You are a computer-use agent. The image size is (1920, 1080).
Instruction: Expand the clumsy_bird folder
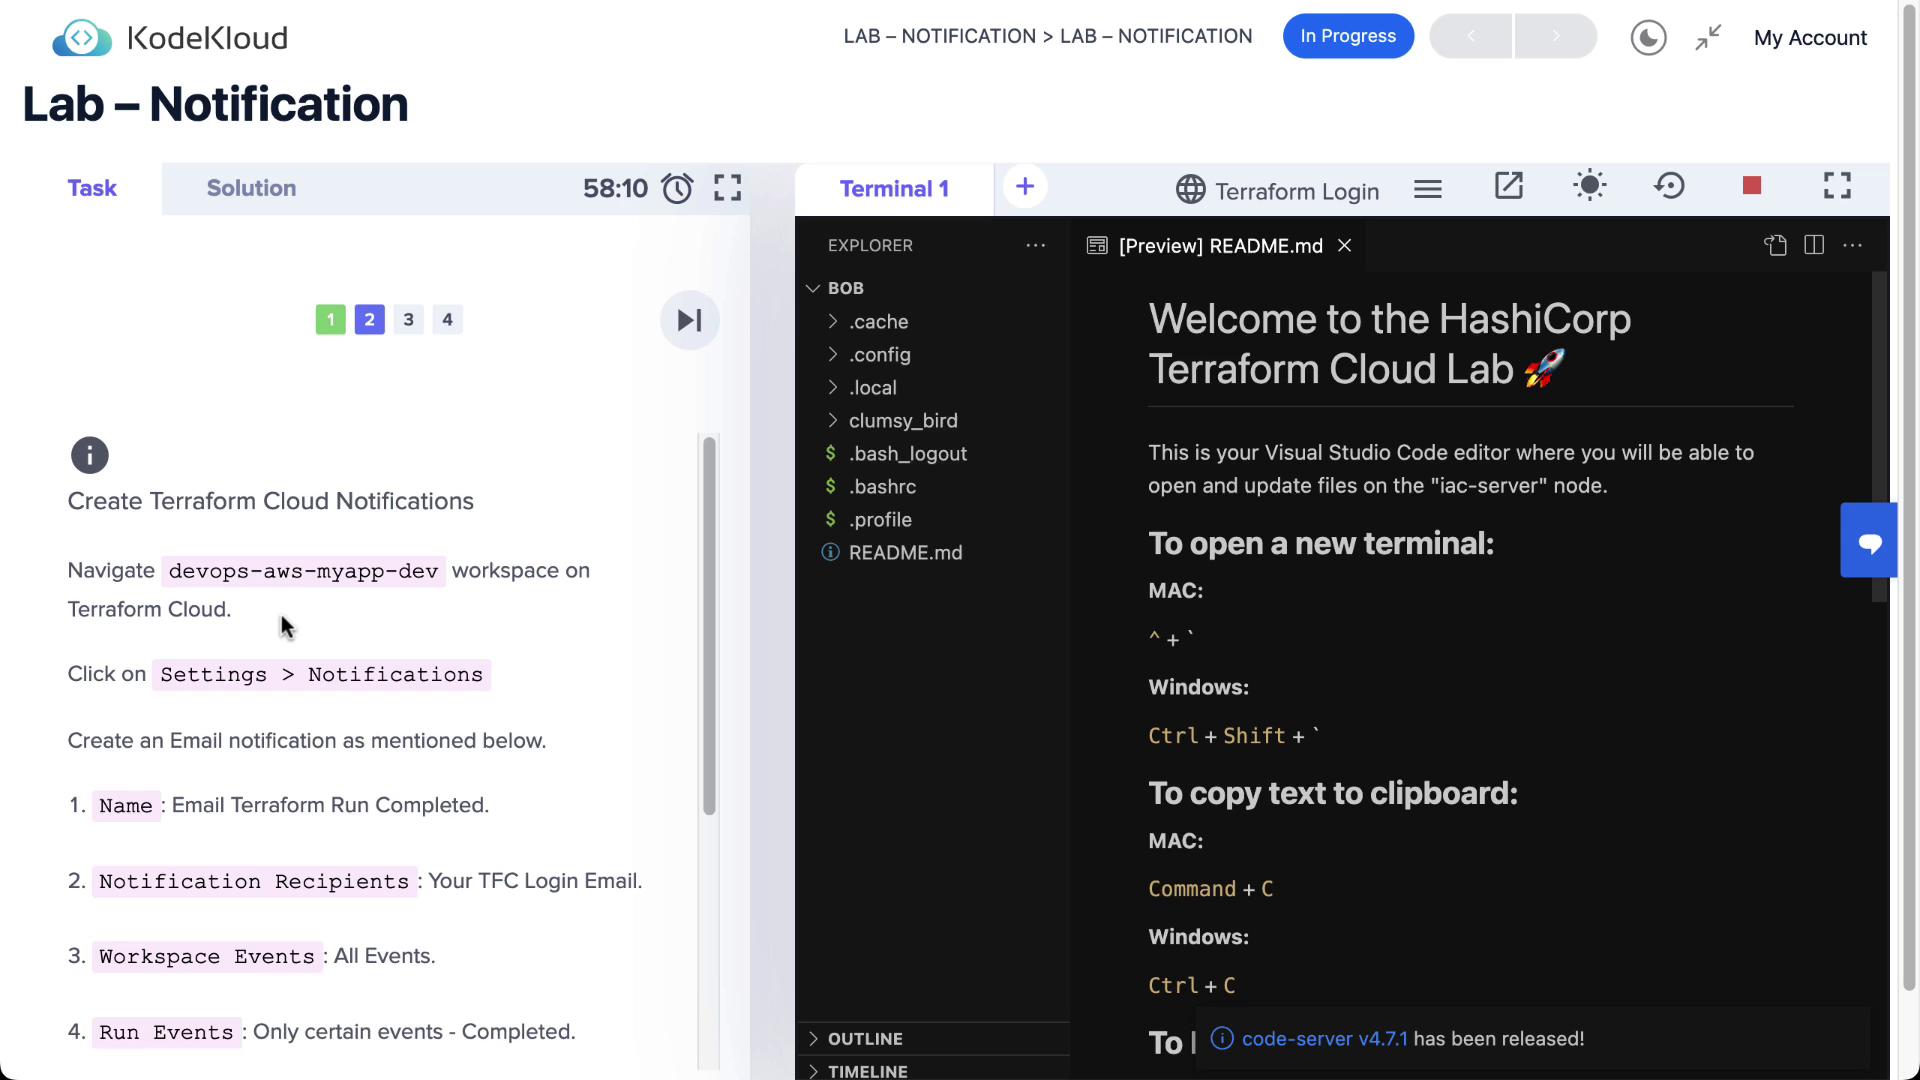click(x=902, y=420)
